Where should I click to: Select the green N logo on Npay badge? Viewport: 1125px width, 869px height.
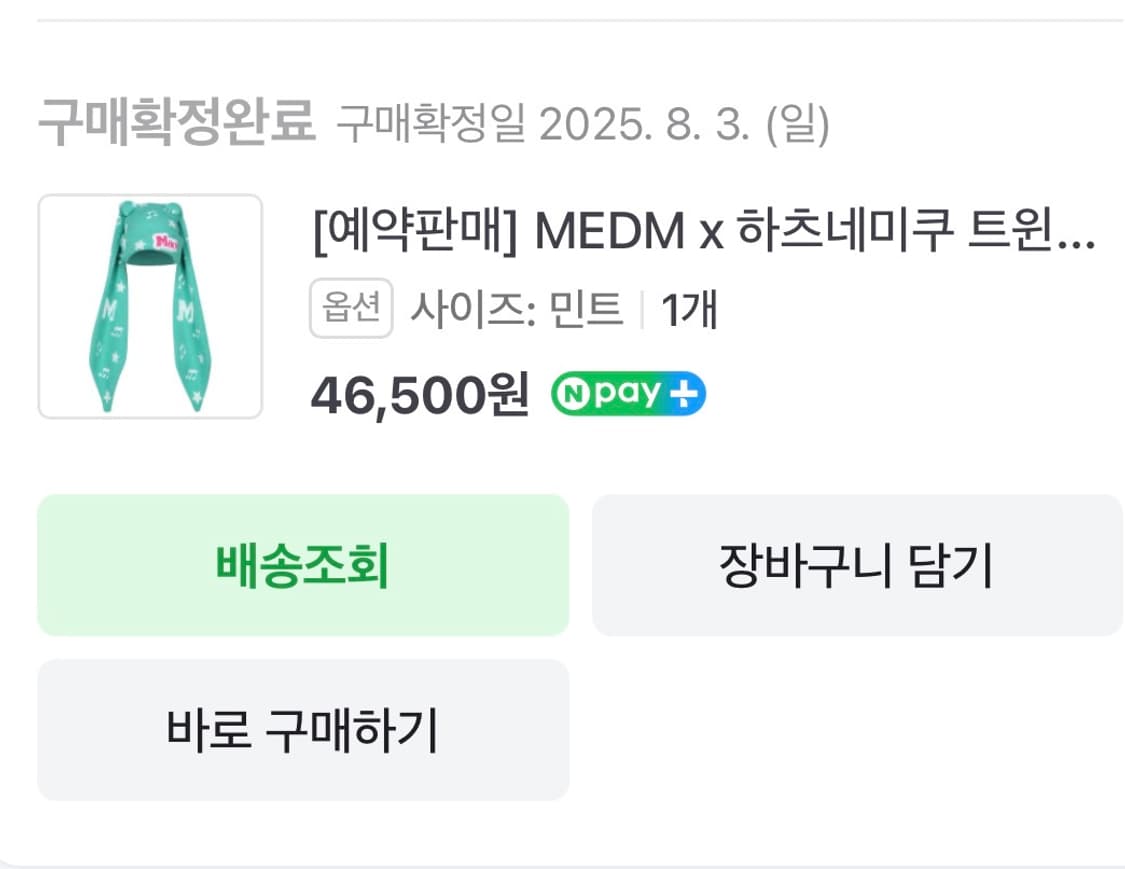coord(575,393)
